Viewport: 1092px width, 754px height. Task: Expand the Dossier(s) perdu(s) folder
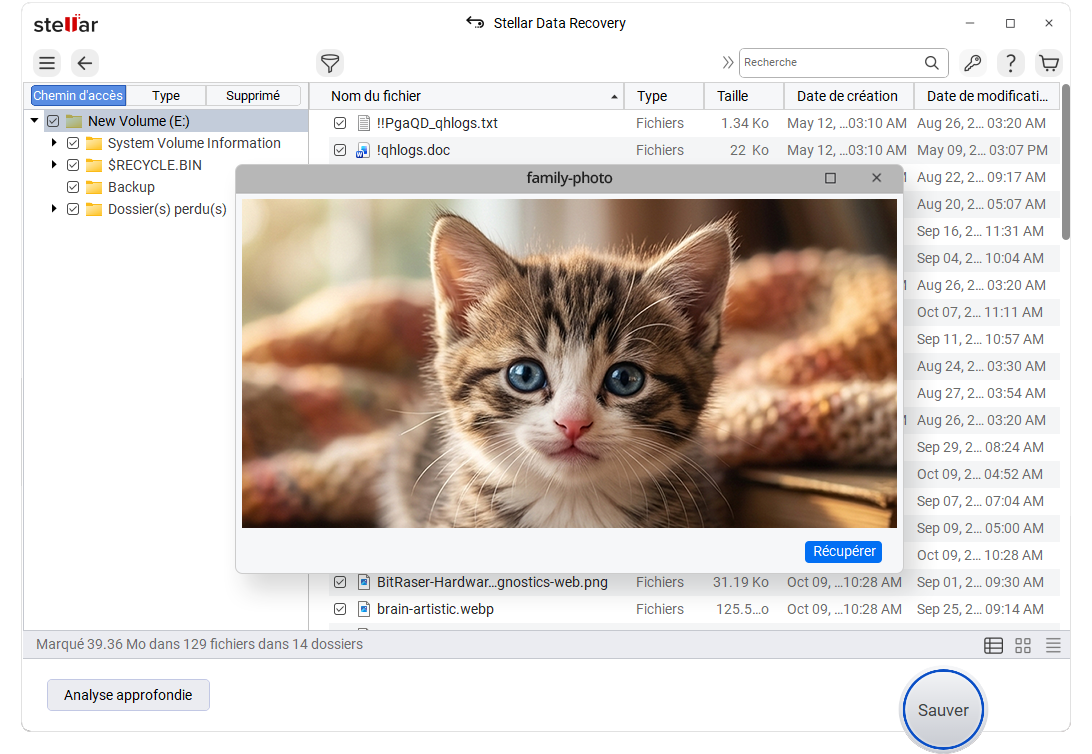pyautogui.click(x=54, y=208)
